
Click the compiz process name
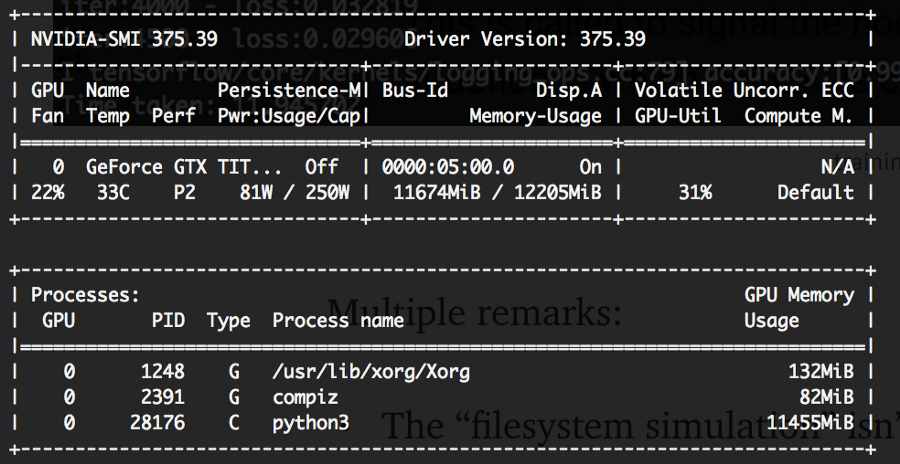[305, 397]
